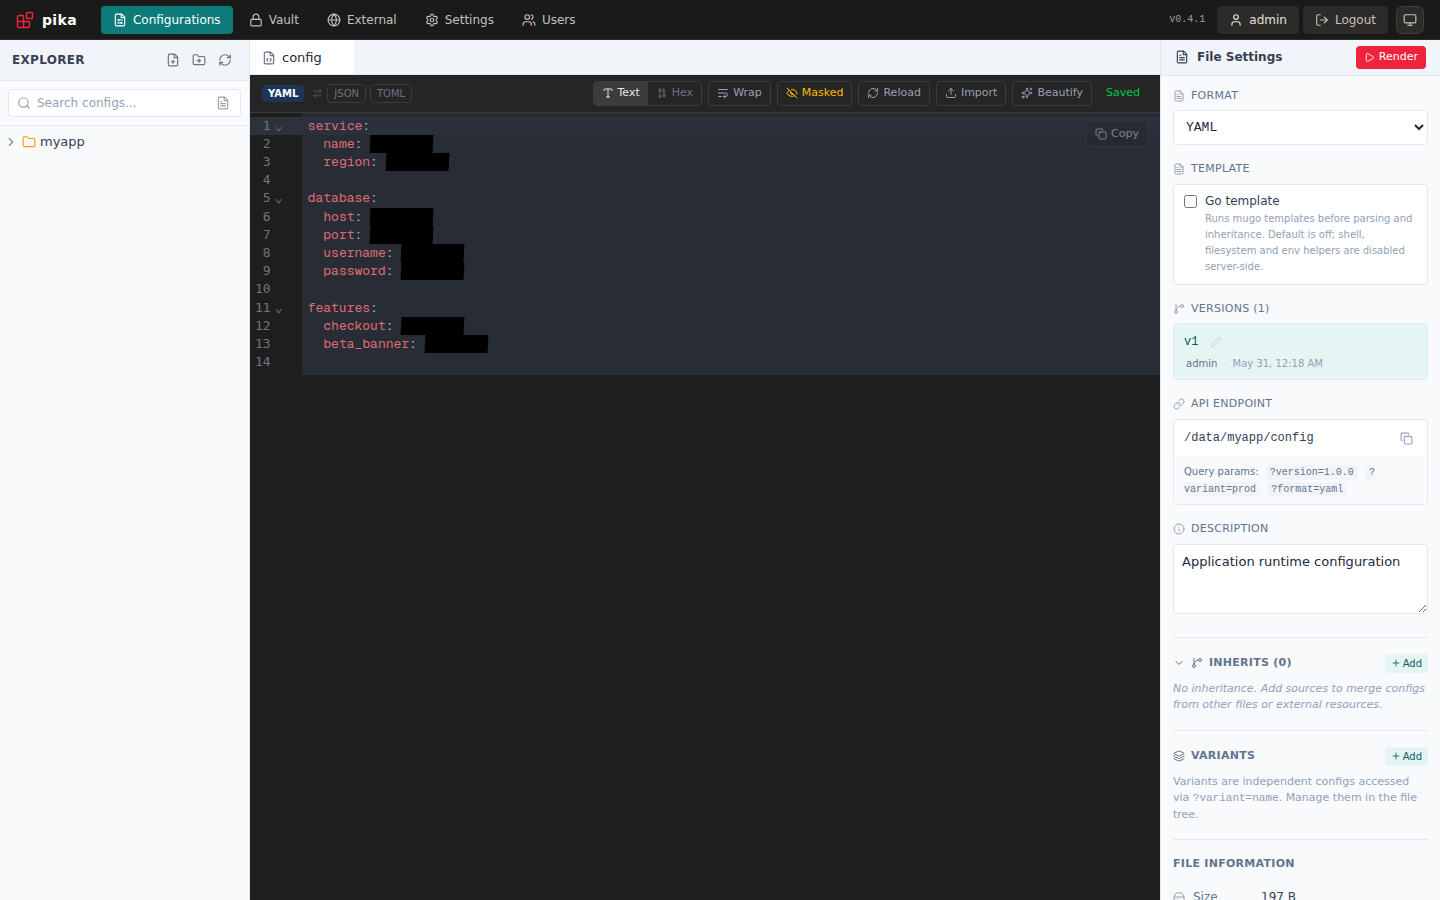Click the new folder icon in Explorer
The width and height of the screenshot is (1440, 900).
tap(199, 60)
